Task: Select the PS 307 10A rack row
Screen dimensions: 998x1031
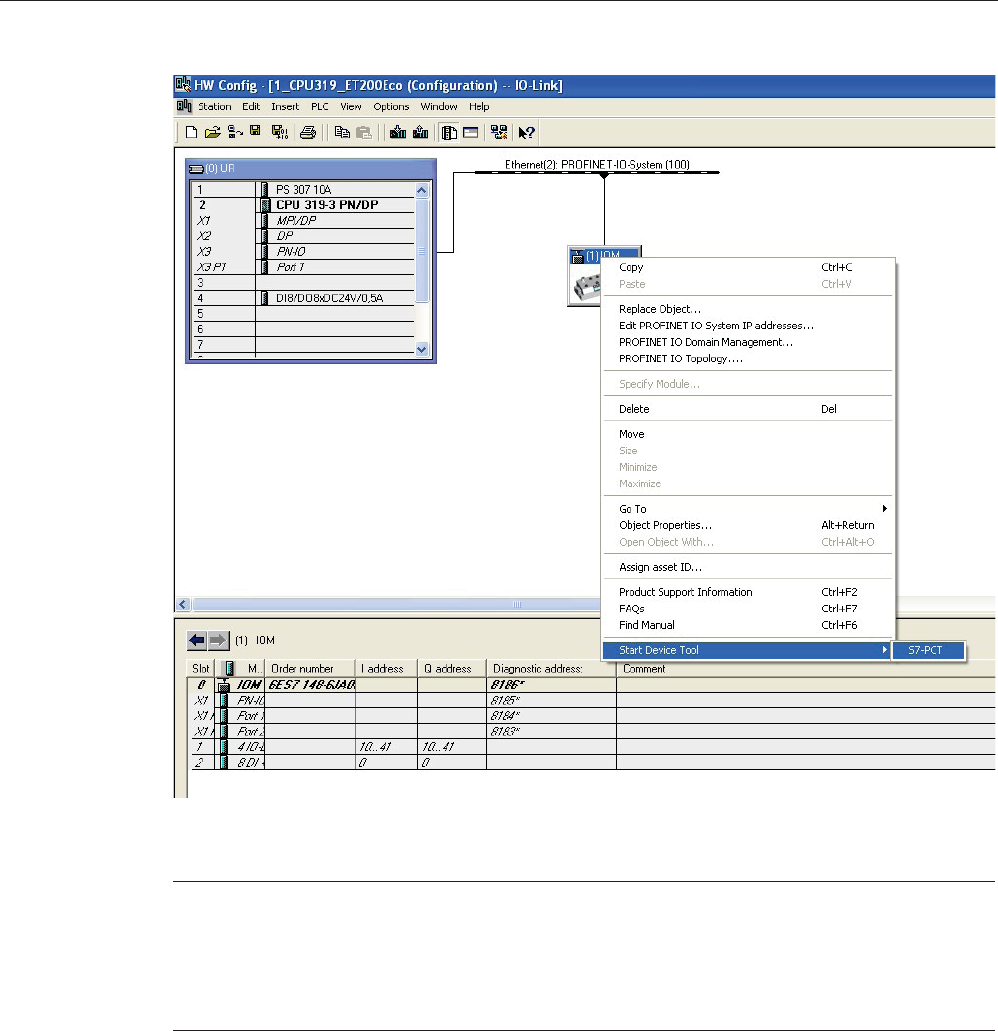Action: coord(303,189)
